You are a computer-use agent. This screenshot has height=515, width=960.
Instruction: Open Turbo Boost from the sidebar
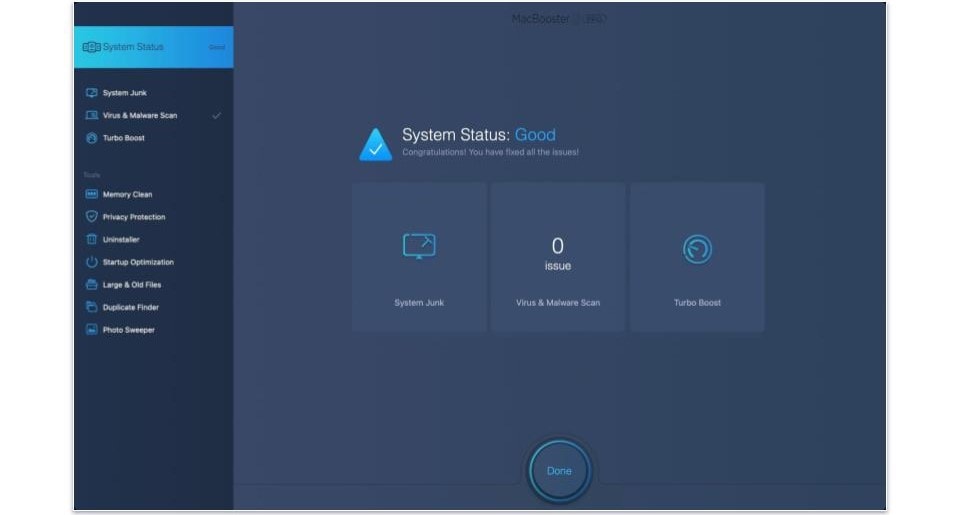124,138
